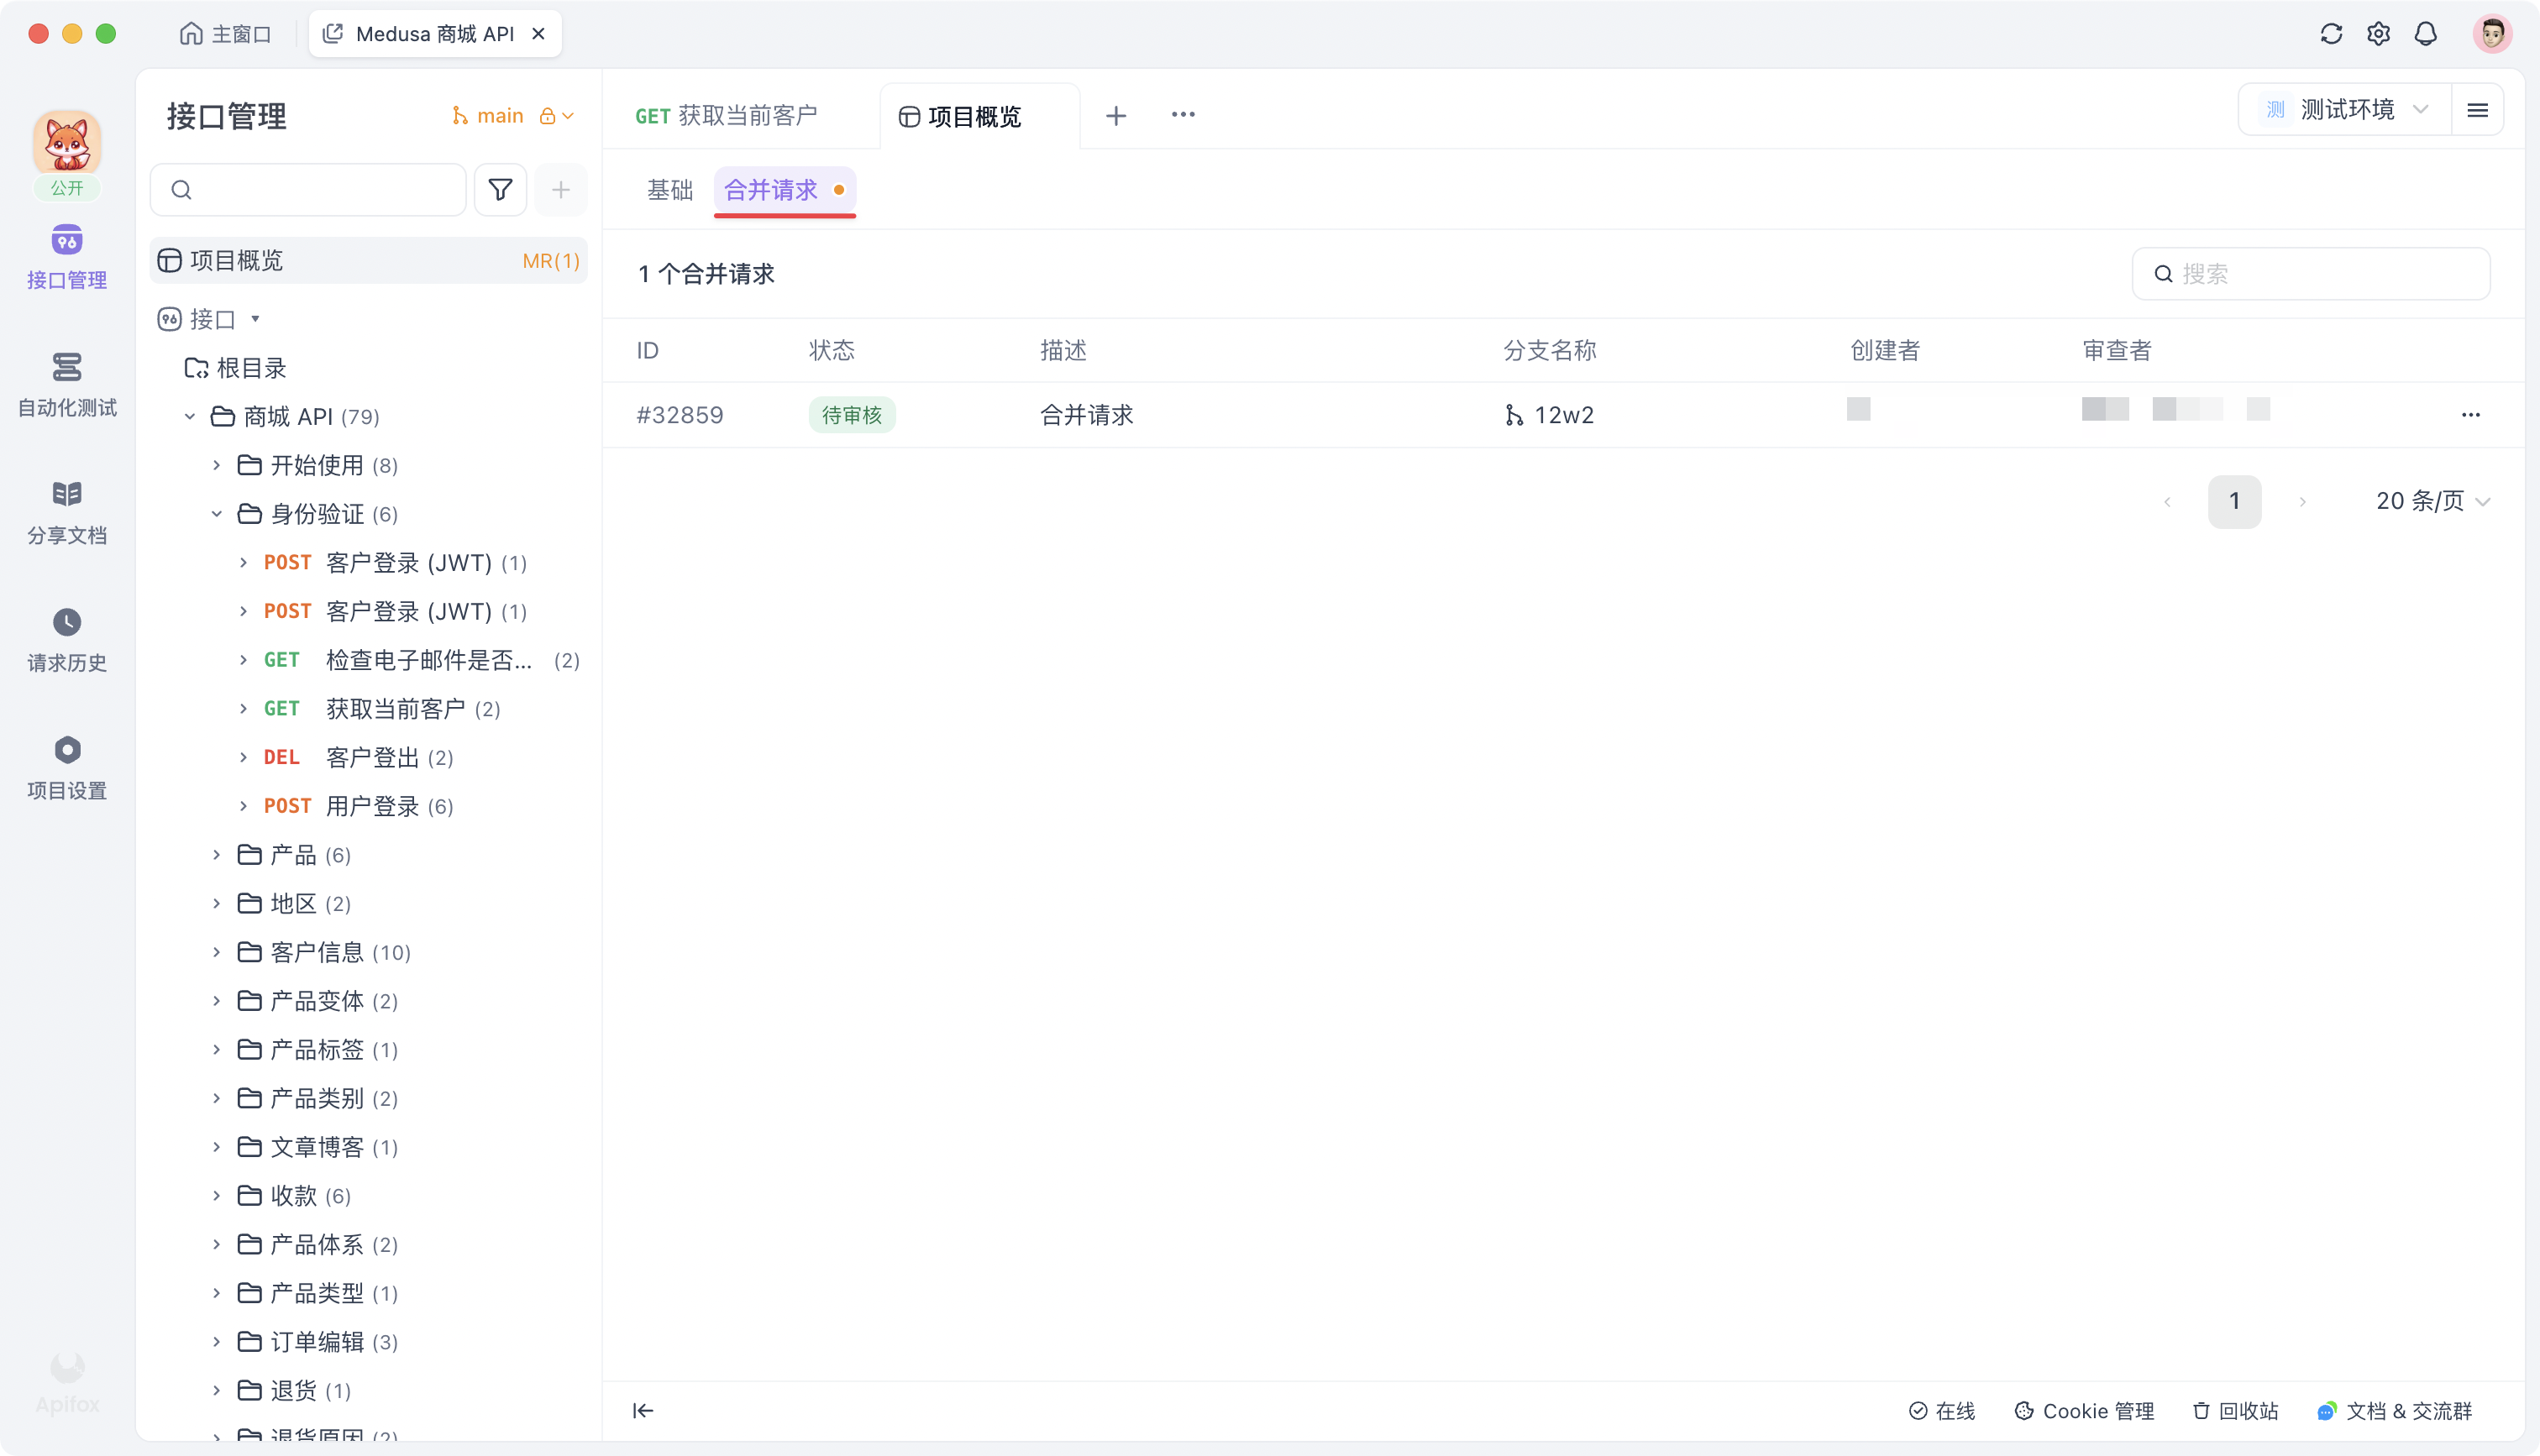Open the settings gear icon

tap(2379, 33)
